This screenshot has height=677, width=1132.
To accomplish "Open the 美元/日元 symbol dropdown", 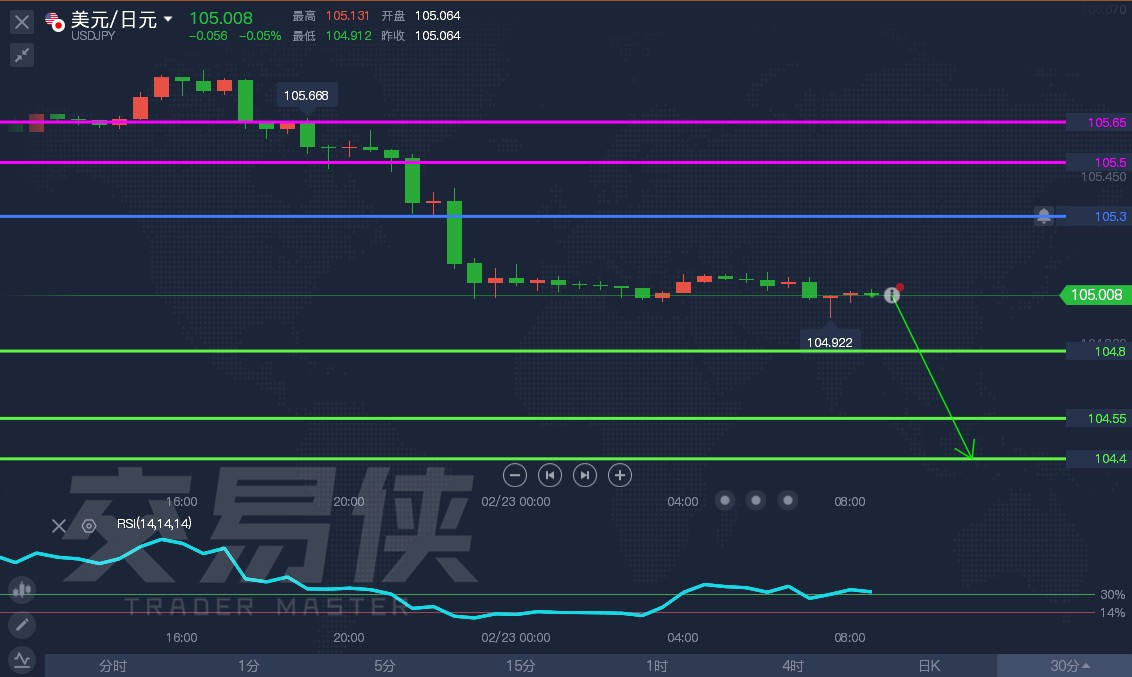I will tap(168, 19).
